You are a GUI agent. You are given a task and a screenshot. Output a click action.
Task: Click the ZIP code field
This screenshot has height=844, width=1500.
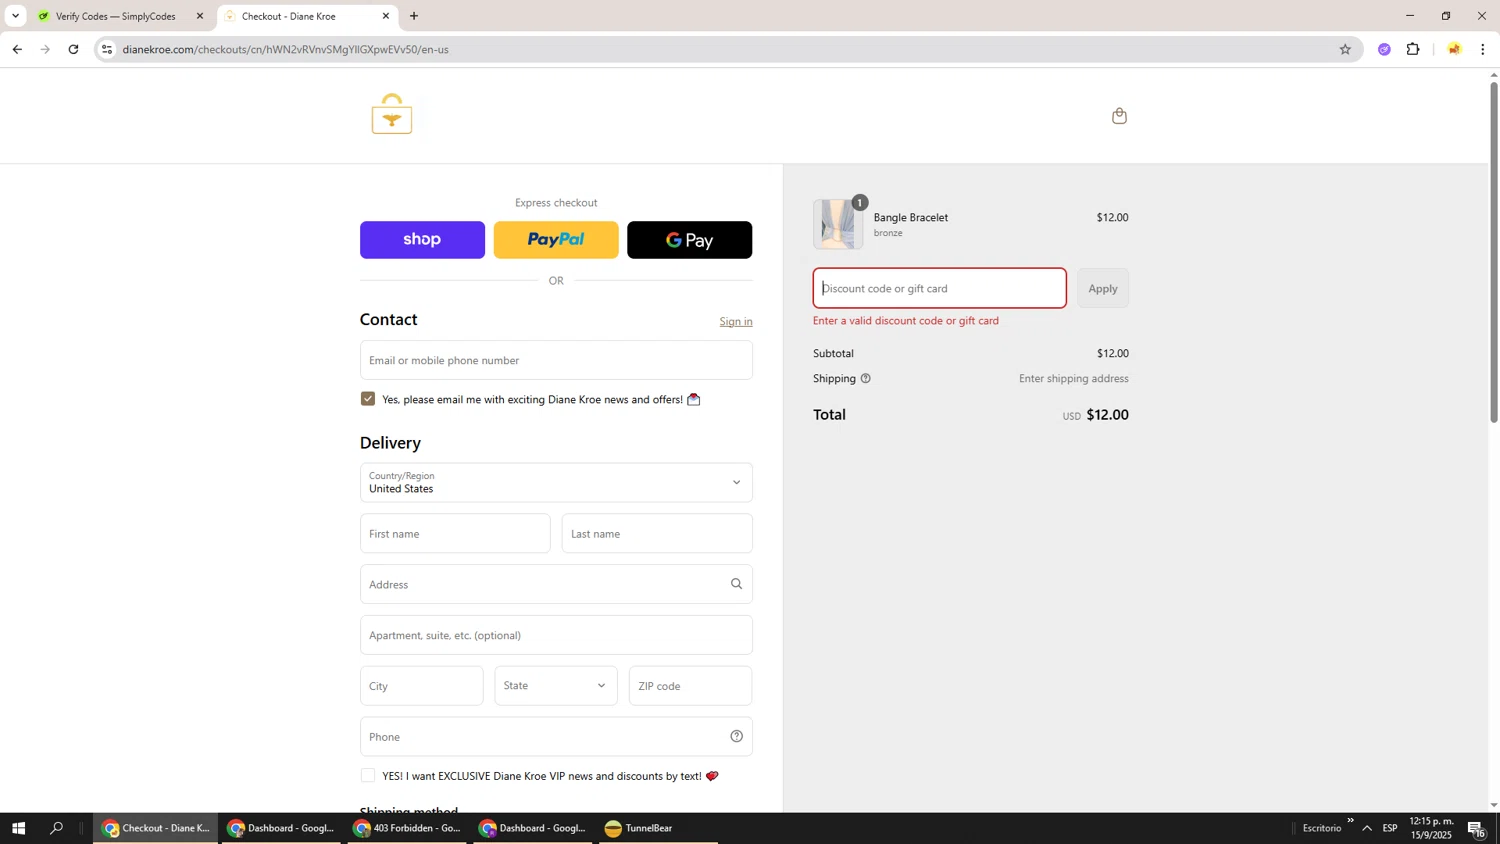[690, 686]
